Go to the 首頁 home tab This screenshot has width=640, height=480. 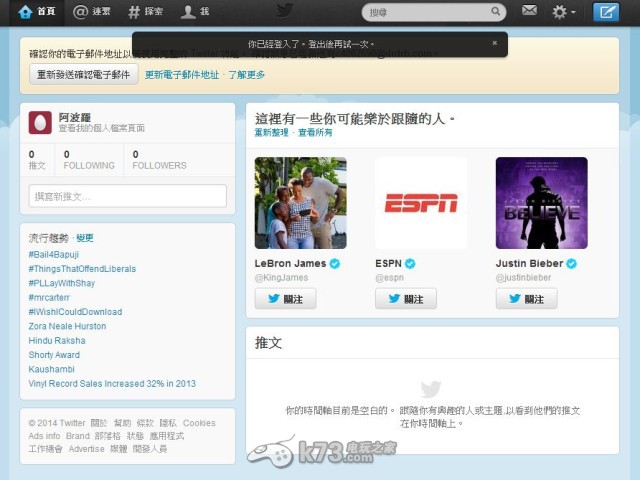pyautogui.click(x=36, y=12)
